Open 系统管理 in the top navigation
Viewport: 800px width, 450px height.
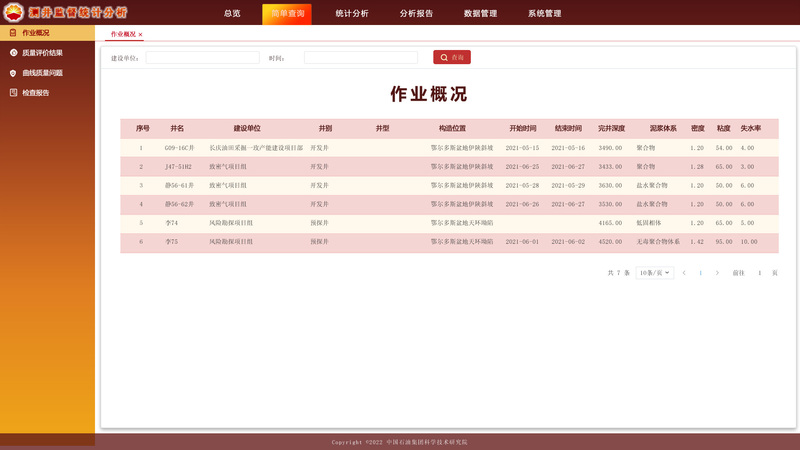[x=545, y=14]
